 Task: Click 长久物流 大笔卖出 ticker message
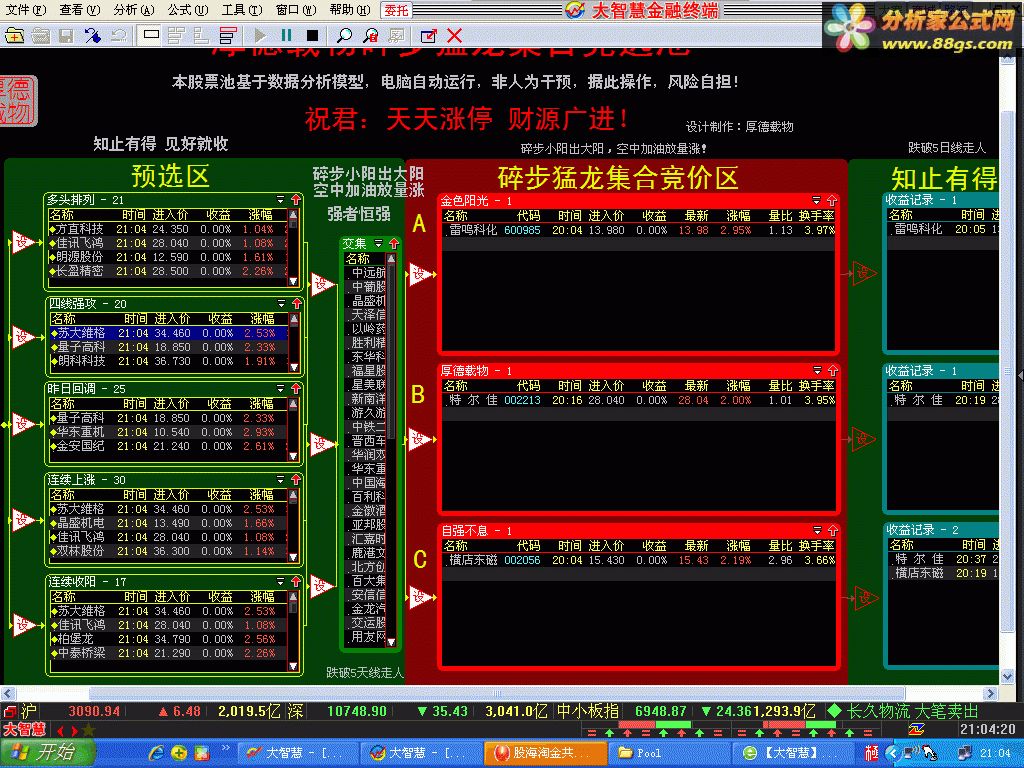coord(912,711)
